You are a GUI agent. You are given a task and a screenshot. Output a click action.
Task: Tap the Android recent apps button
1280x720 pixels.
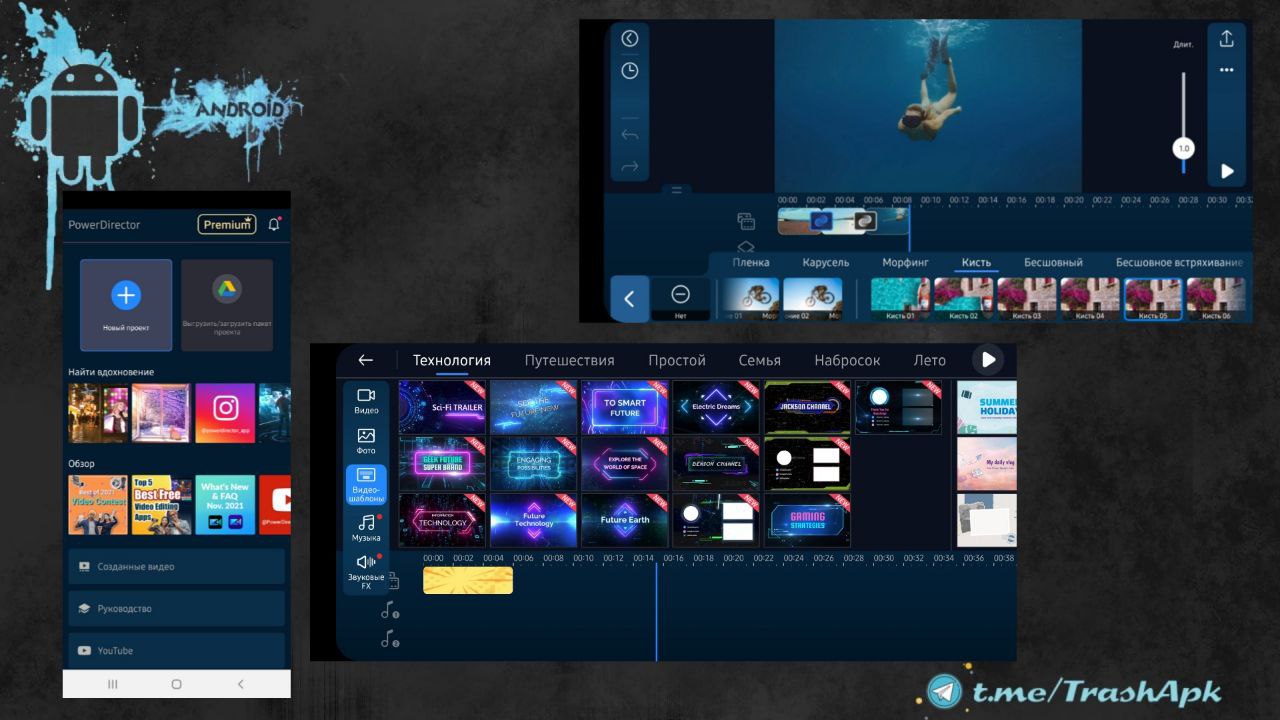pos(112,684)
